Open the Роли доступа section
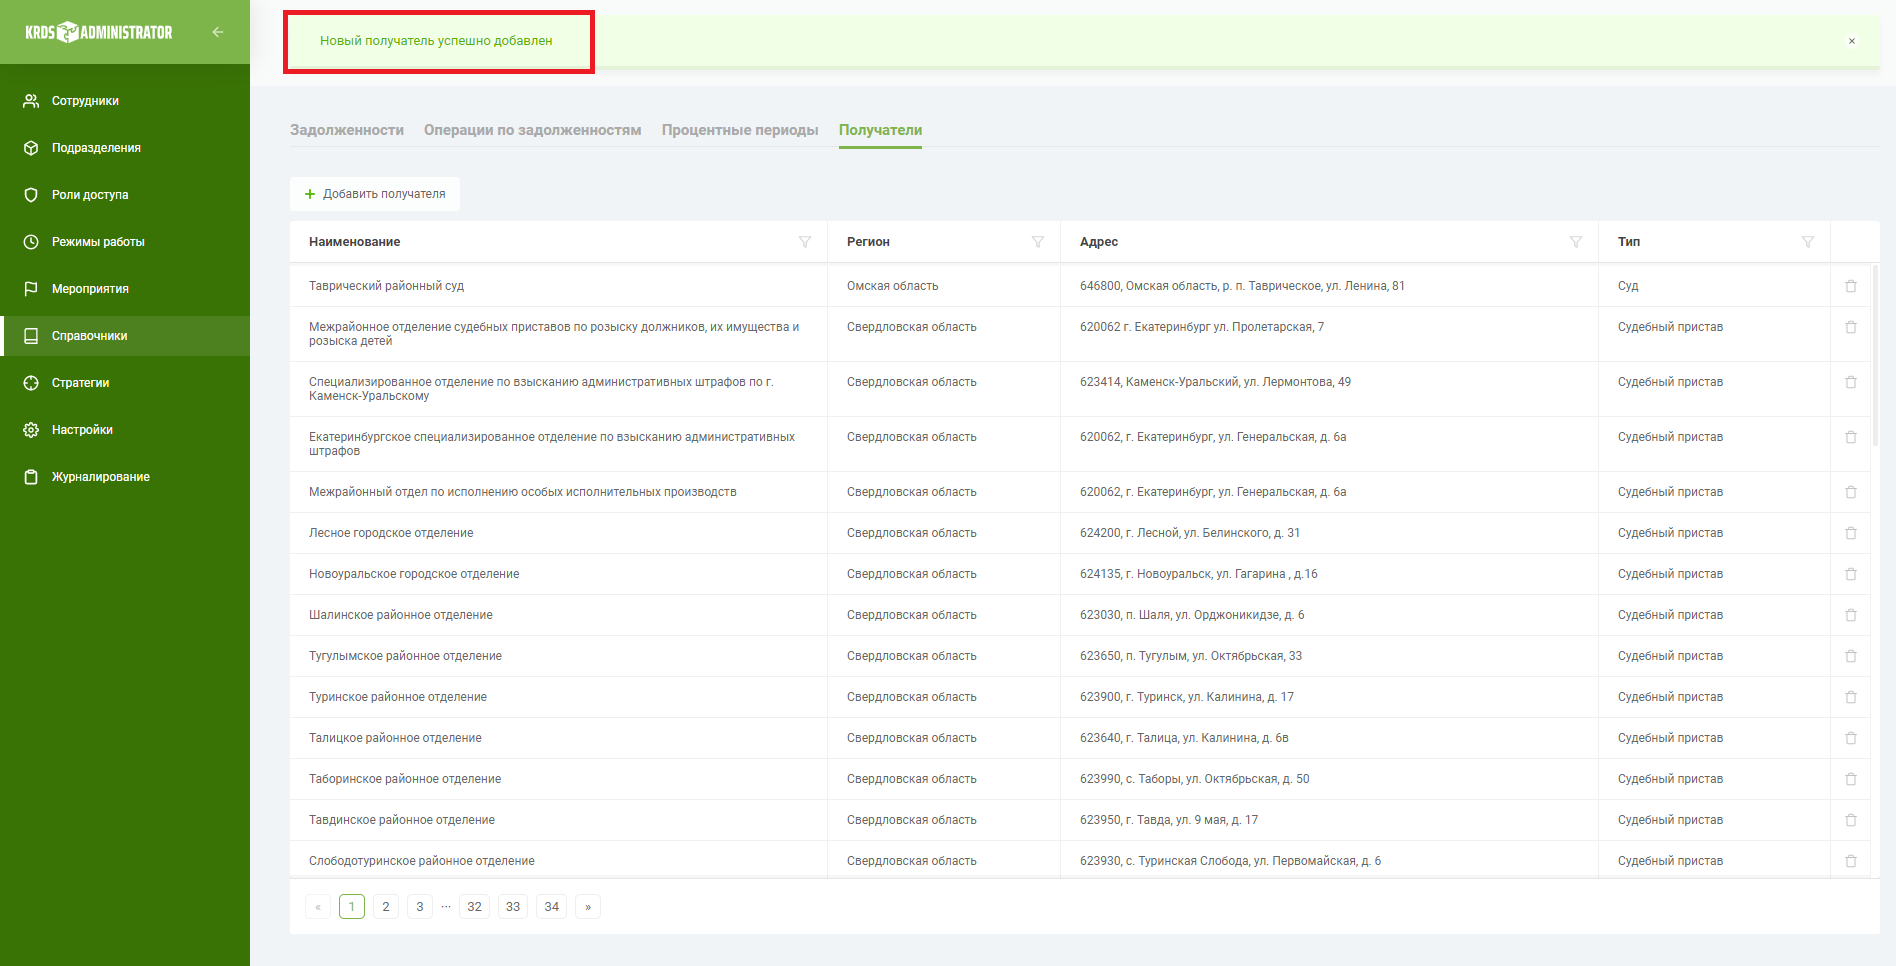1896x966 pixels. (125, 195)
